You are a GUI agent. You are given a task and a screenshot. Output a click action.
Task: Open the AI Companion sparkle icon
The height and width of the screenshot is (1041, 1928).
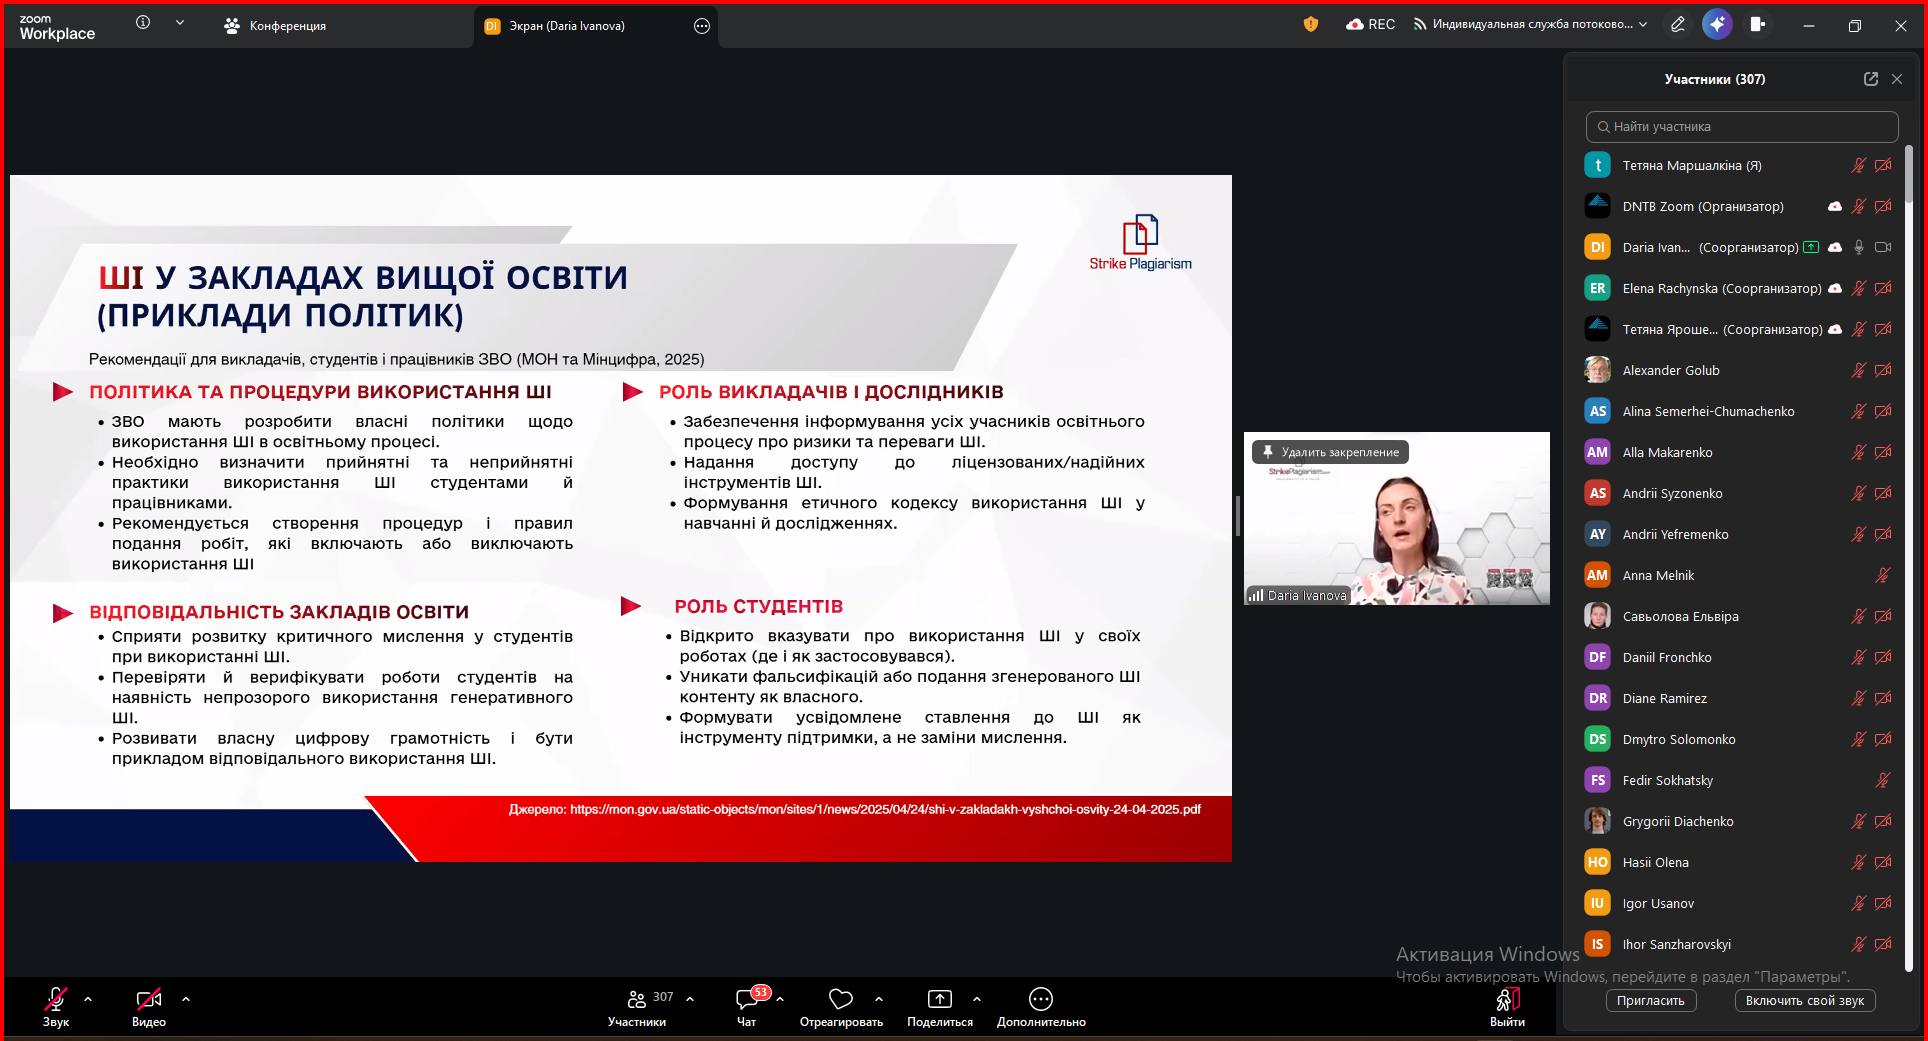click(1717, 24)
